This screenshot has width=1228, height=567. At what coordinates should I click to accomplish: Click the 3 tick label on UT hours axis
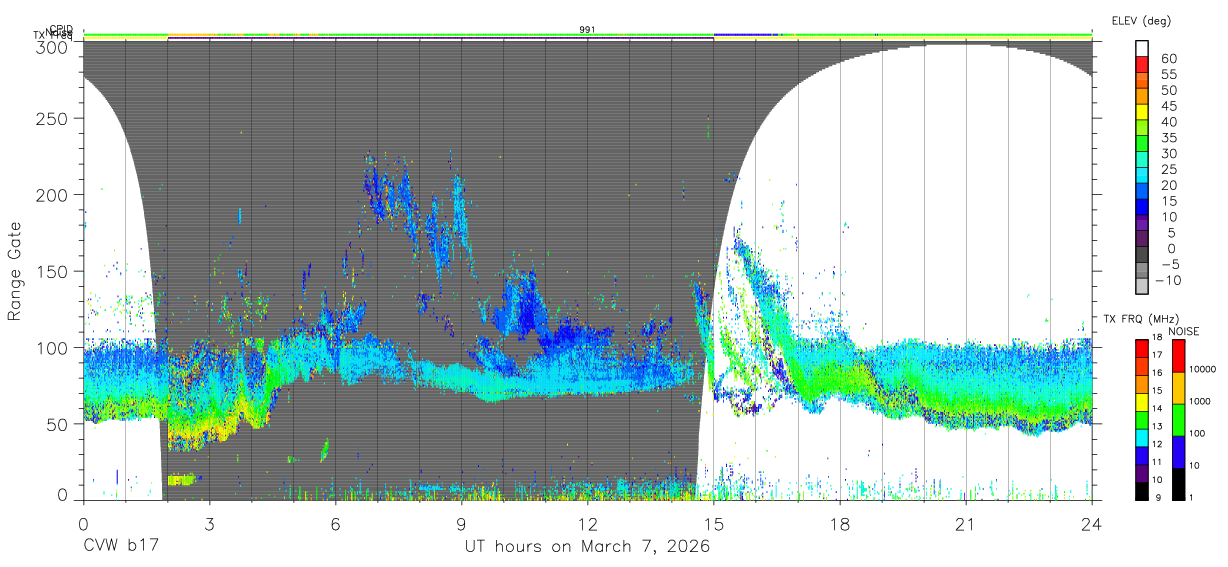click(209, 523)
